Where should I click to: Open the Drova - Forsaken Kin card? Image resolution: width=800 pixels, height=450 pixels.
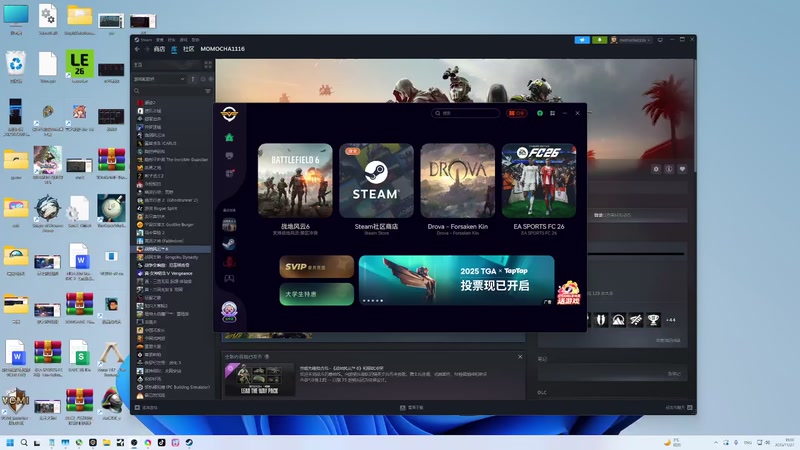458,181
